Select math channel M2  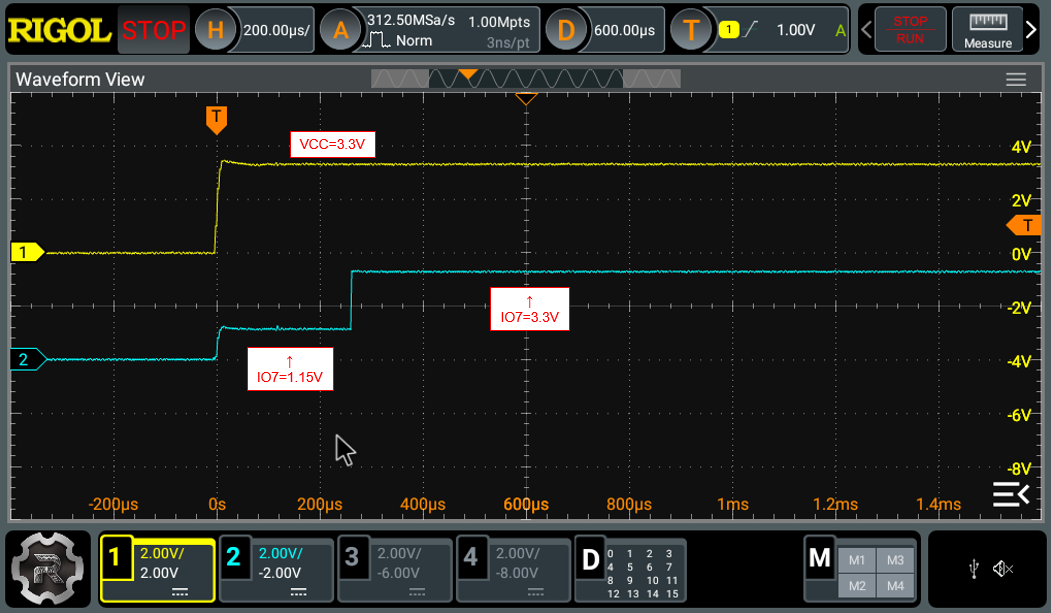pyautogui.click(x=857, y=586)
